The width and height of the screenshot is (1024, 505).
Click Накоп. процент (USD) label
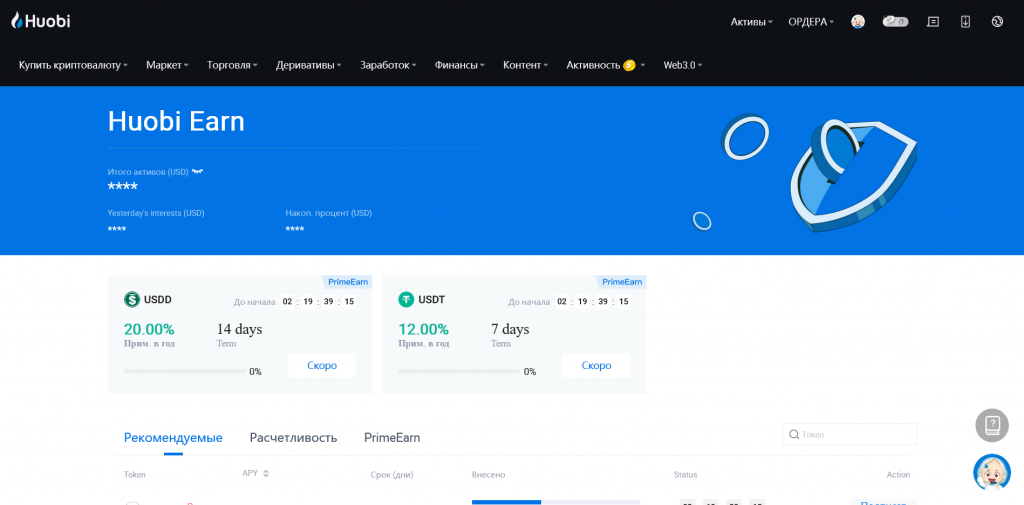click(x=328, y=213)
